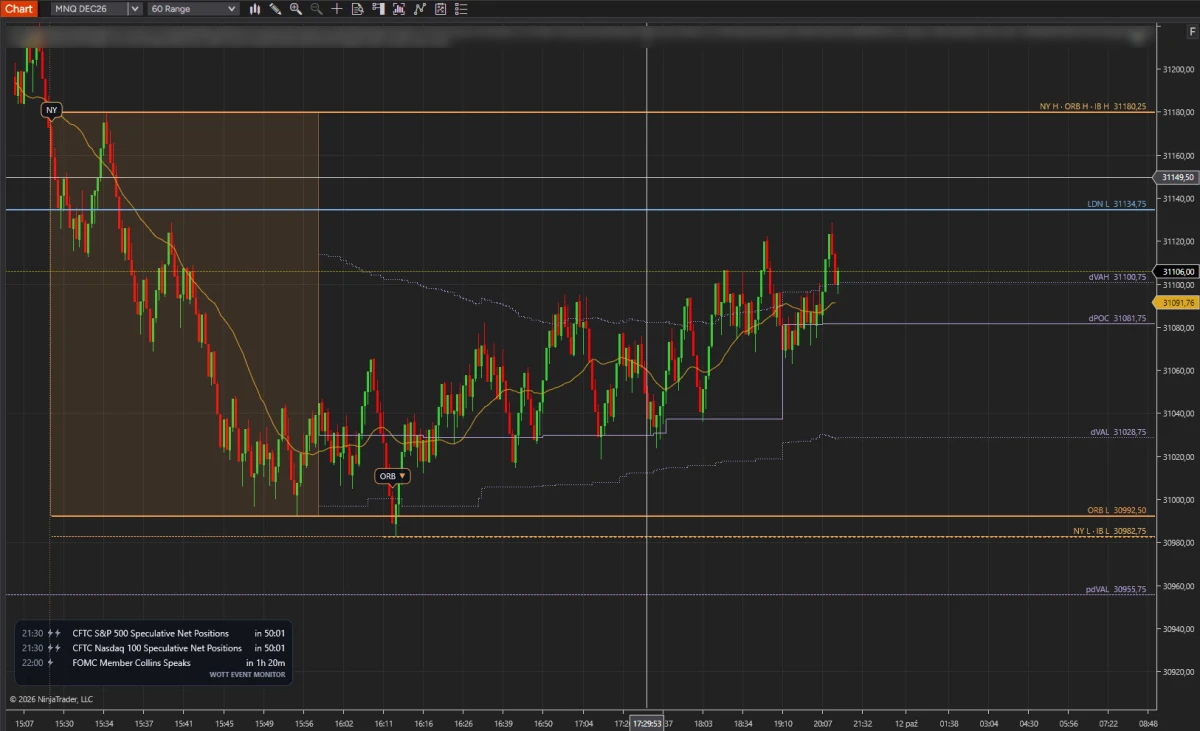Open the Chart Trader toolbar icon
This screenshot has height=731, width=1200.
pyautogui.click(x=378, y=9)
